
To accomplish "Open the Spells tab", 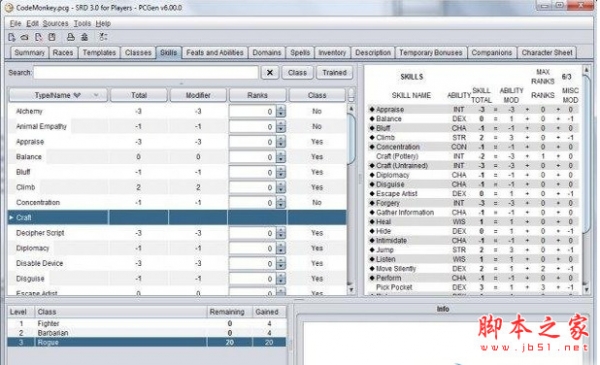I will pyautogui.click(x=300, y=53).
